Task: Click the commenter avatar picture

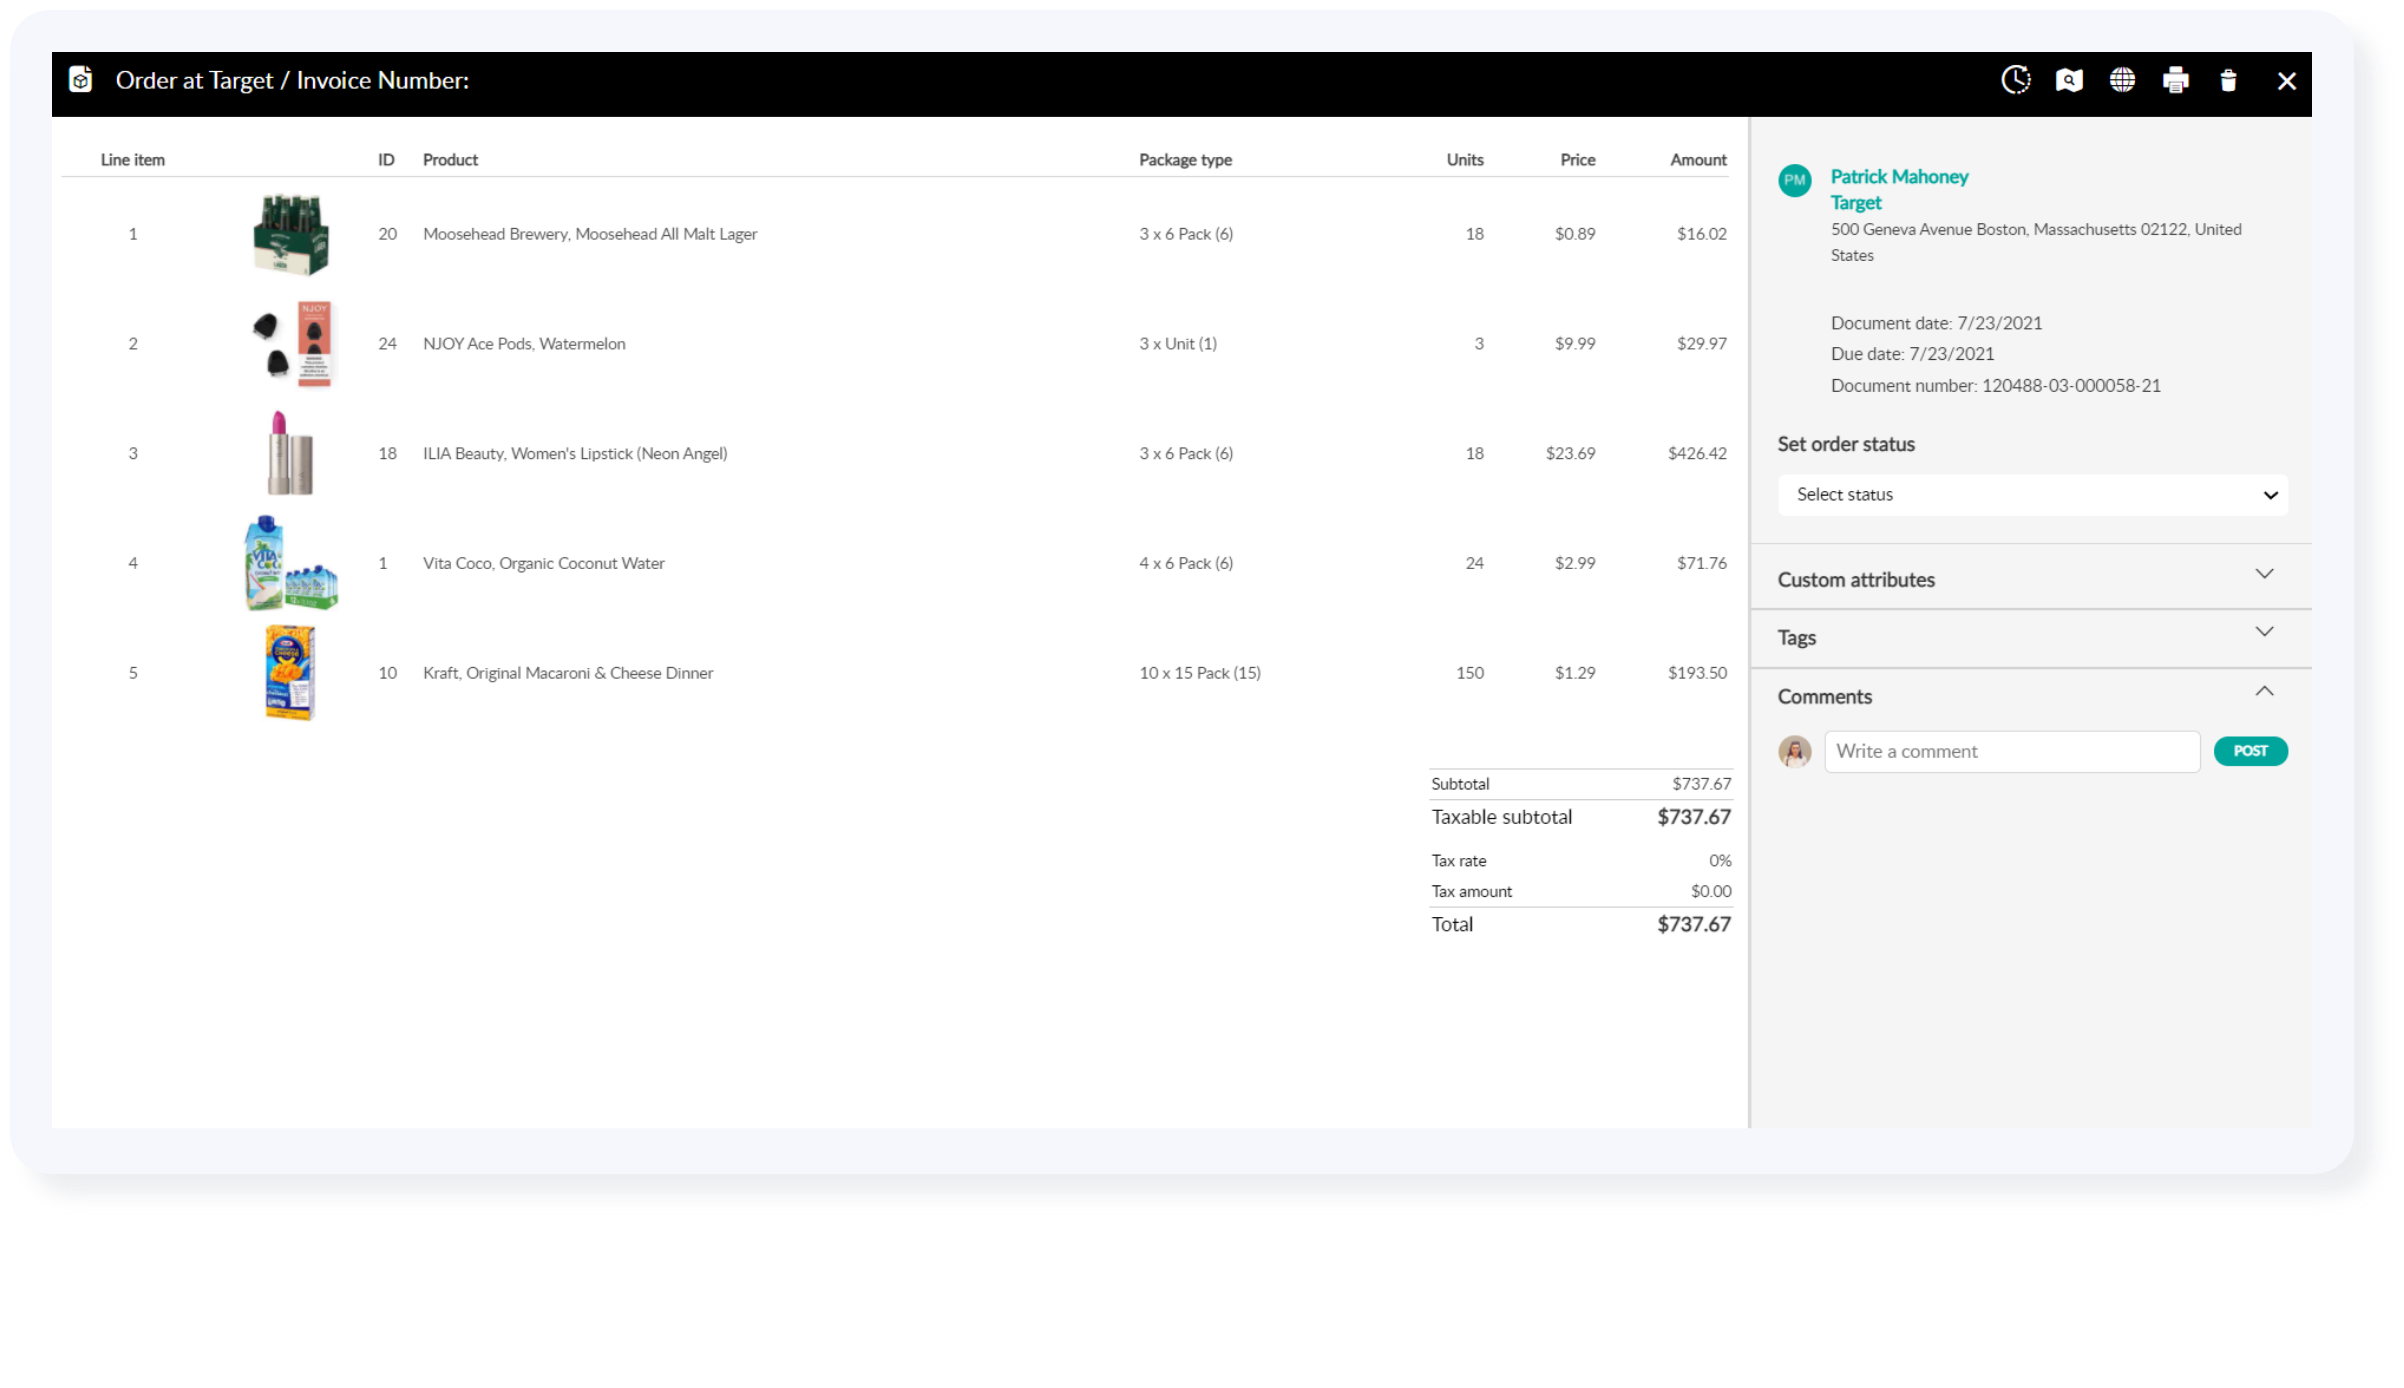Action: tap(1795, 751)
